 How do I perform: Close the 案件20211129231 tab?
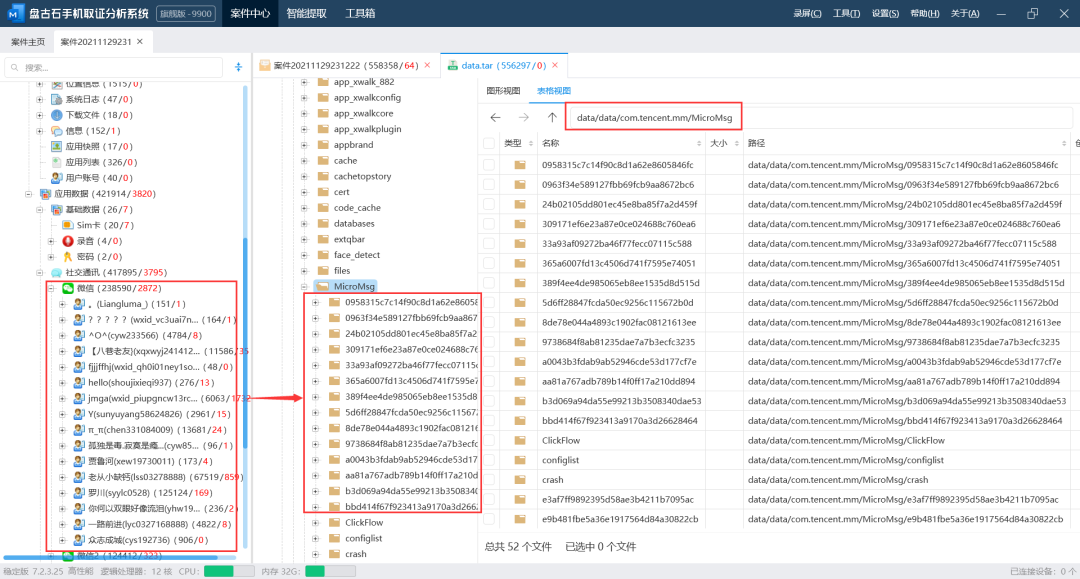(140, 41)
